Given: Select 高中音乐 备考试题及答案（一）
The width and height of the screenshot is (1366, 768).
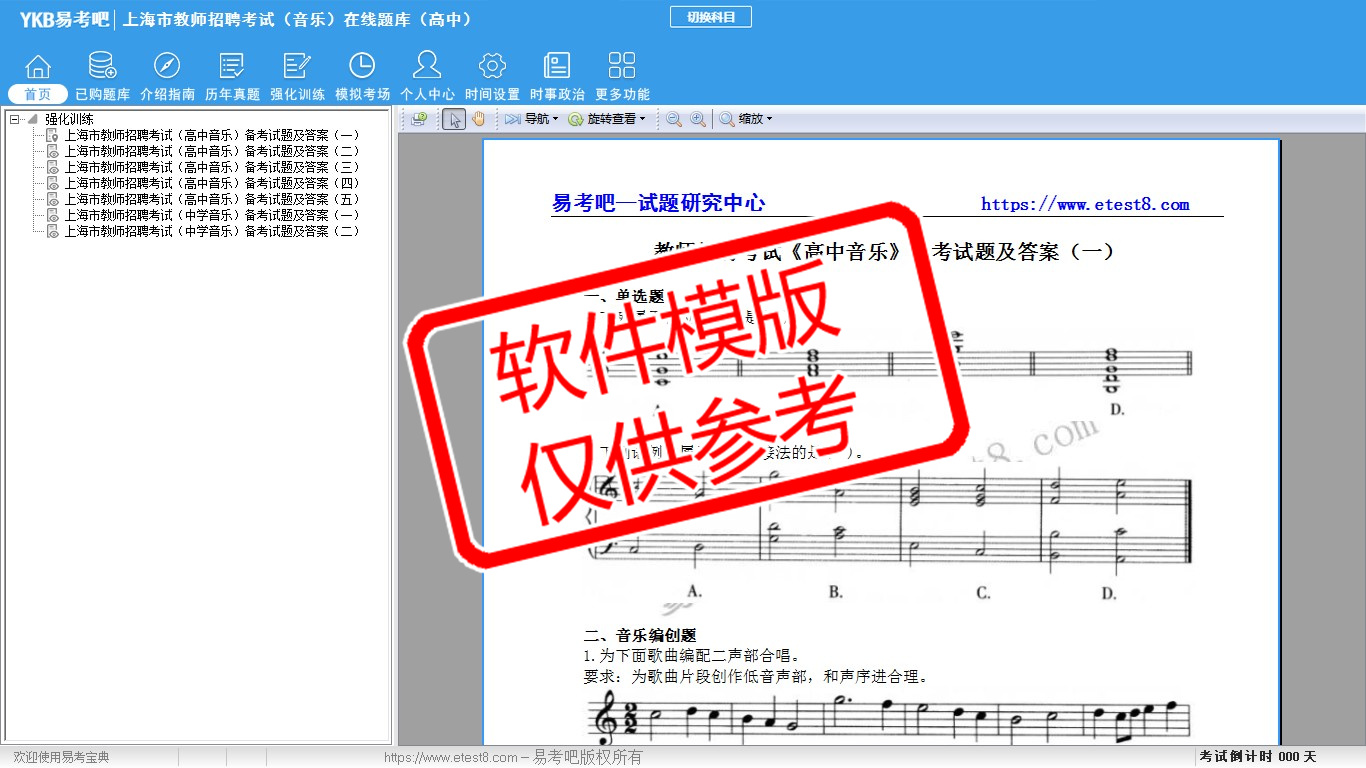Looking at the screenshot, I should [211, 135].
